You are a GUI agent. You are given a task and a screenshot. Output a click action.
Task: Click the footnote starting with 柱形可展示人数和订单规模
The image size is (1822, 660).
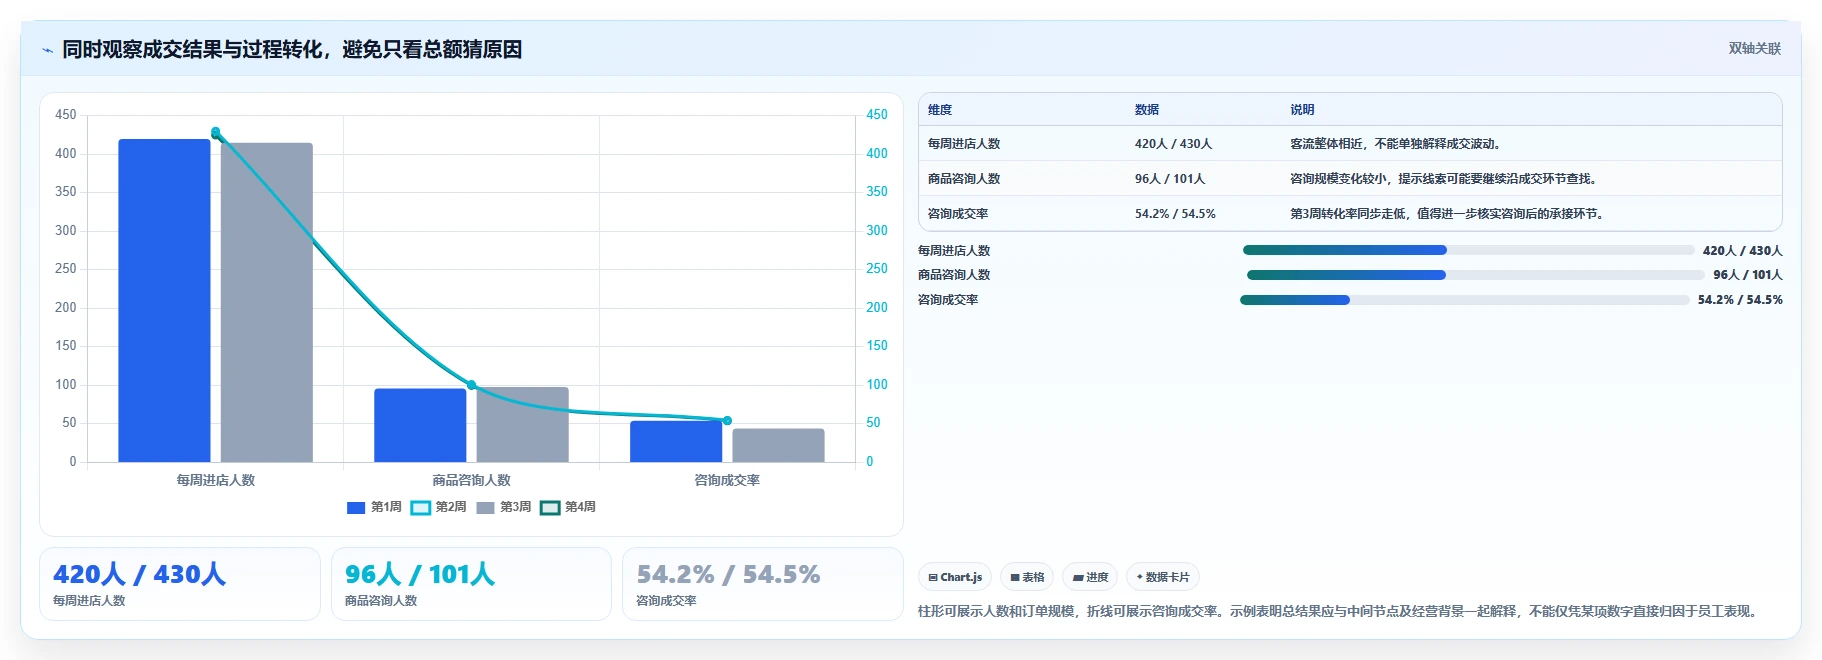pyautogui.click(x=1340, y=611)
